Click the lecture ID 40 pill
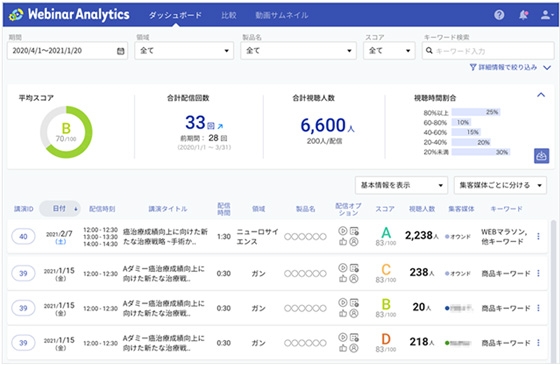Screen dimensions: 560x365 [x=23, y=236]
